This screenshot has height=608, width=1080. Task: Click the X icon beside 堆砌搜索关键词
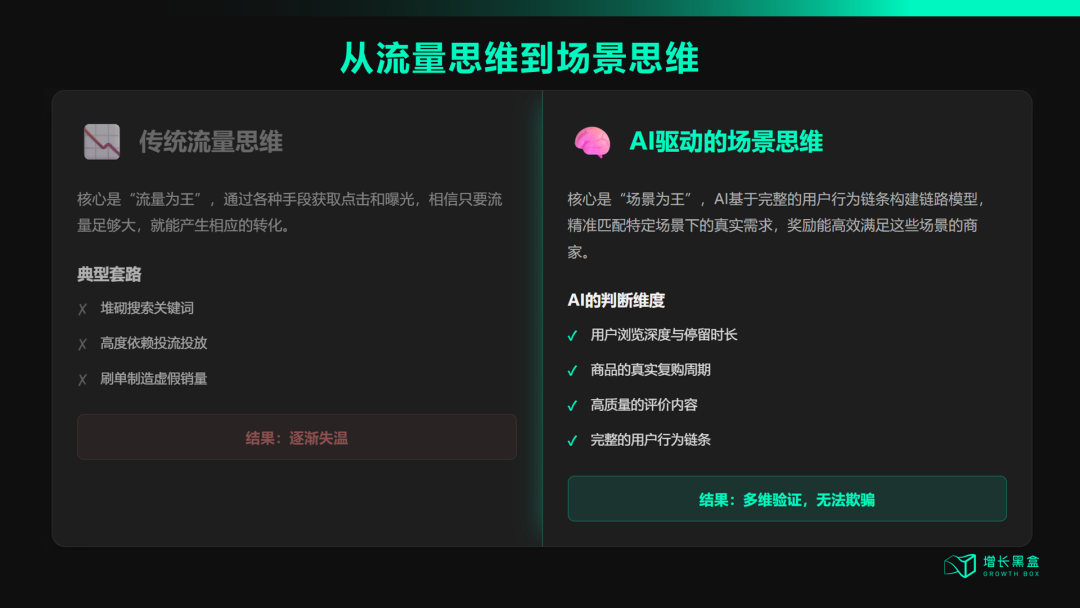83,308
